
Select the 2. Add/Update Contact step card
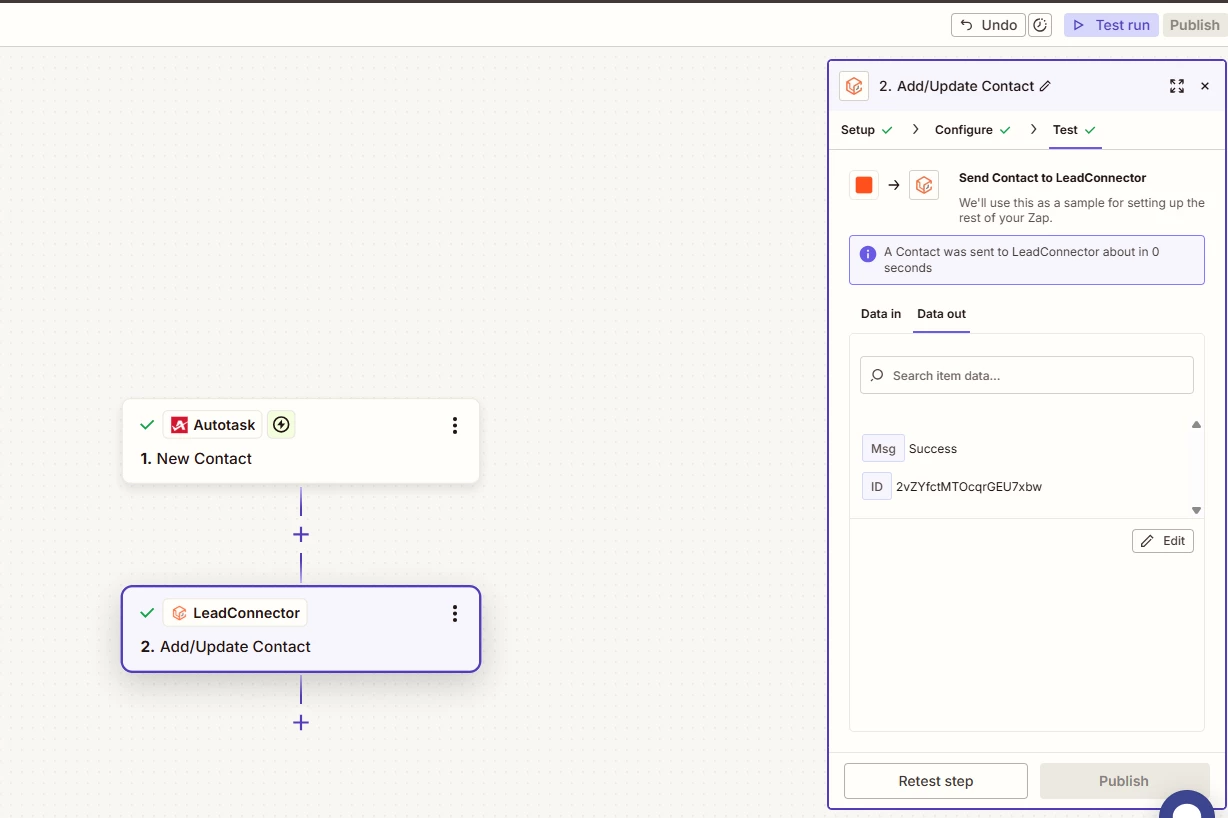point(301,629)
